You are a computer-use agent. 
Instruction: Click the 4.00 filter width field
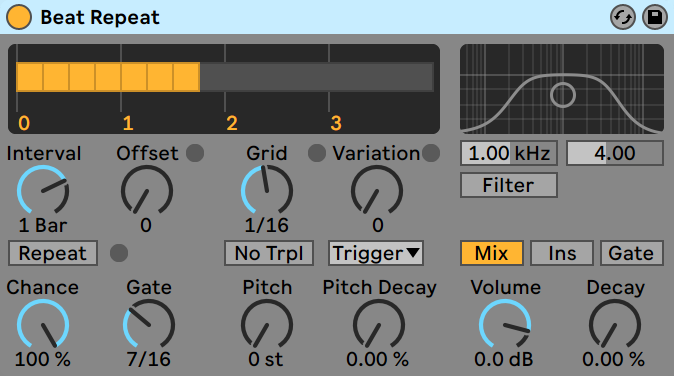coord(615,153)
